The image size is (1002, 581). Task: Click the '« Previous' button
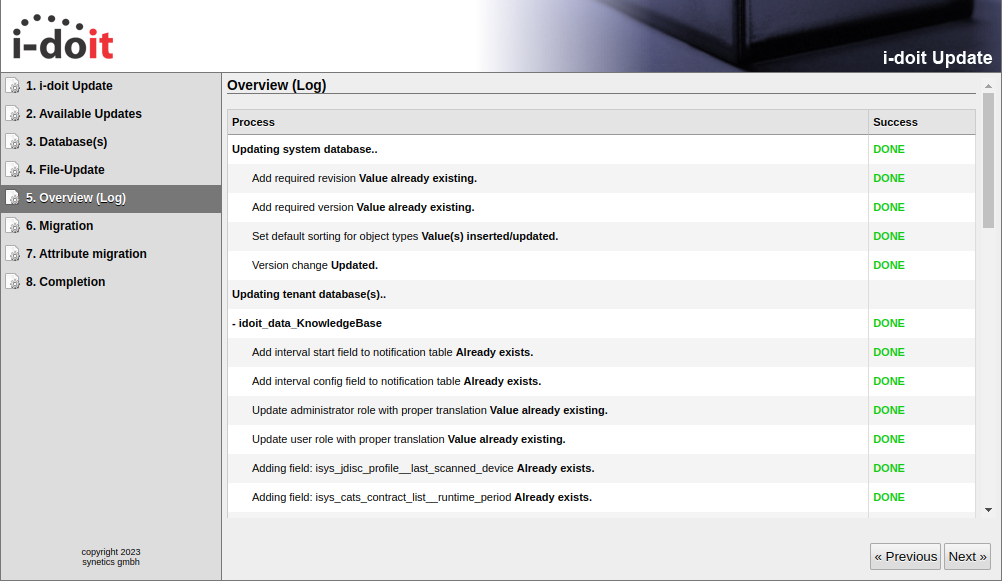tap(905, 557)
